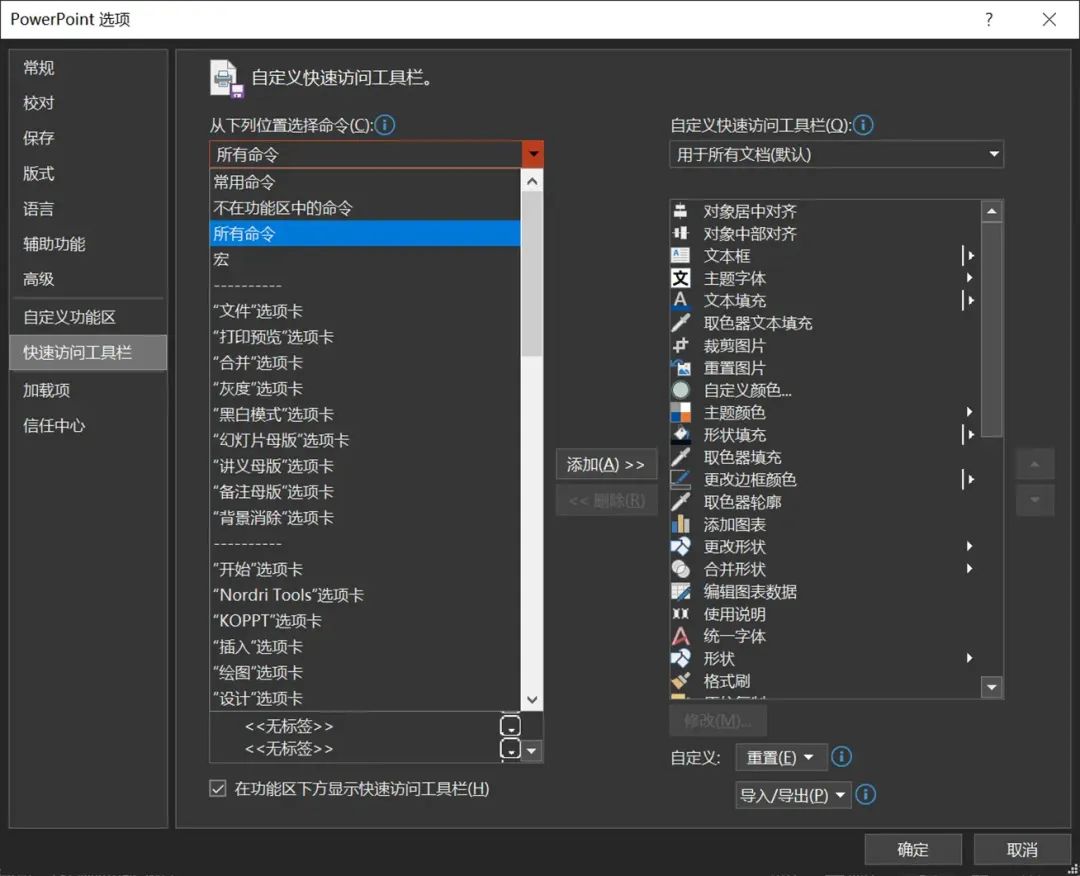Click the 更改形状 icon
Screen dimensions: 1080x876
pos(681,547)
